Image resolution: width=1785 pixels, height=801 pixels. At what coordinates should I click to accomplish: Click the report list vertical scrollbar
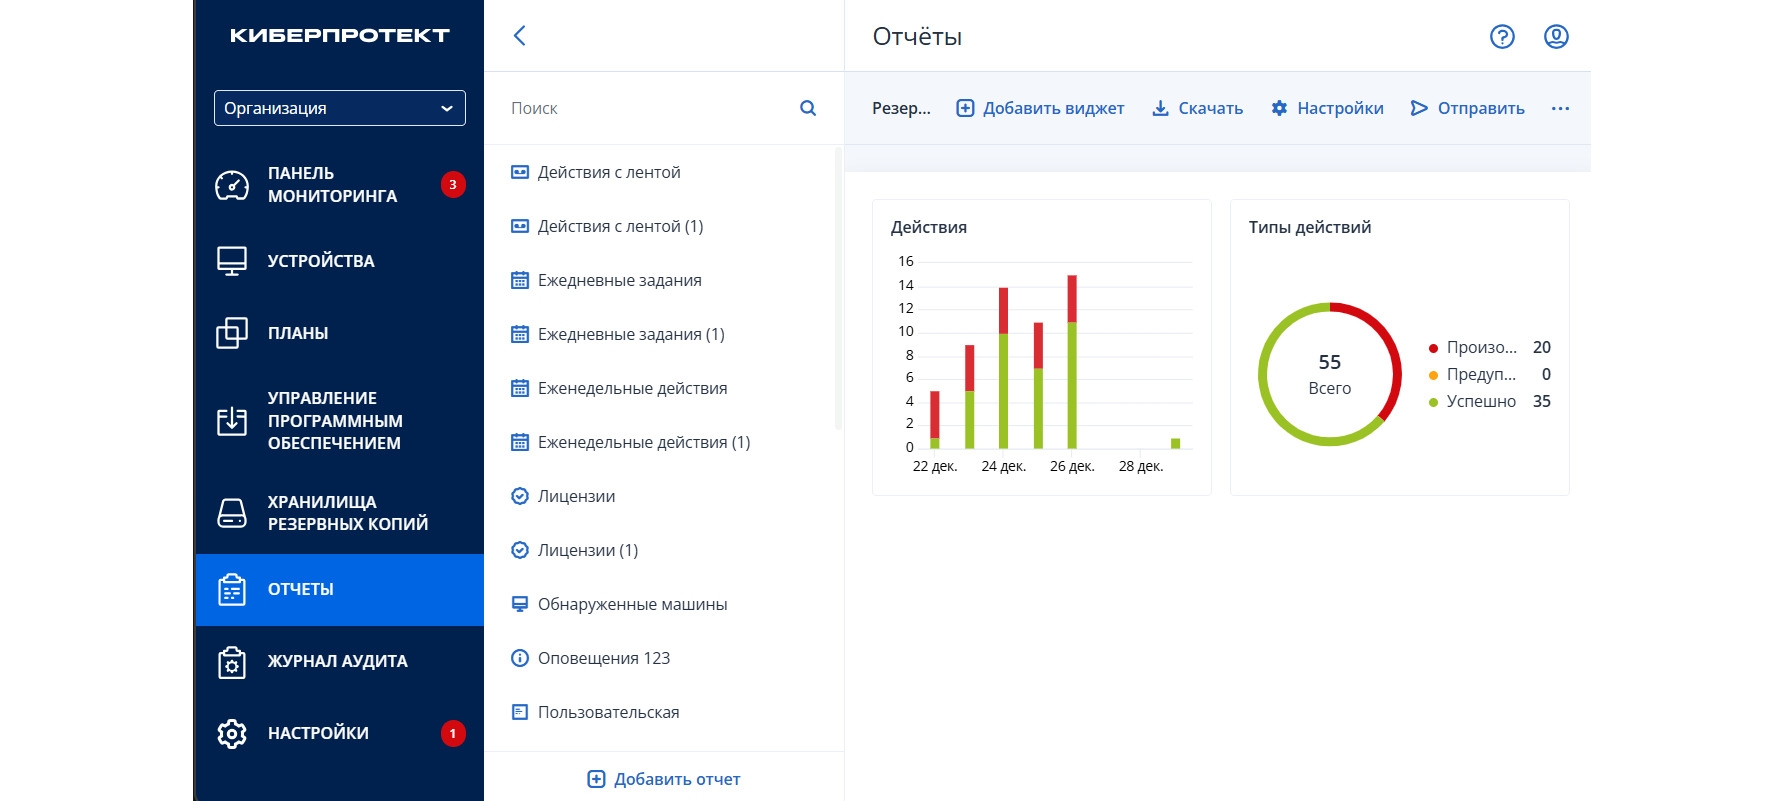click(838, 288)
